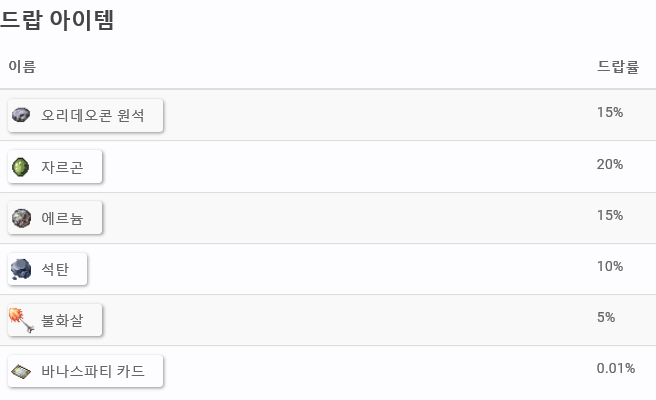Click the 5% drop rate for 불화살
Image resolution: width=656 pixels, height=400 pixels.
(606, 317)
